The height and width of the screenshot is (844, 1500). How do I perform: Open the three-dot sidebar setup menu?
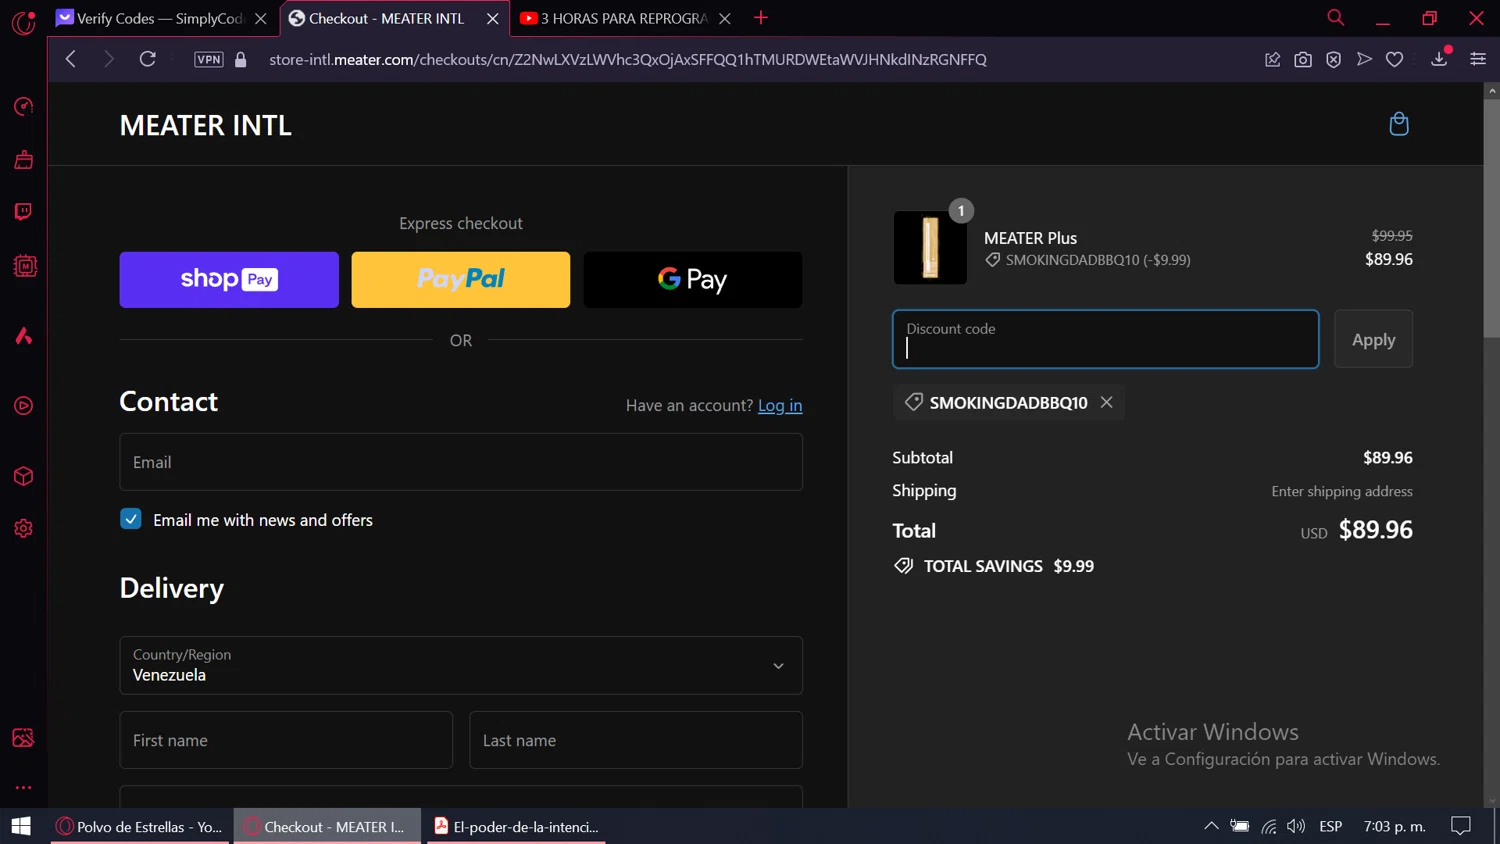coord(23,788)
